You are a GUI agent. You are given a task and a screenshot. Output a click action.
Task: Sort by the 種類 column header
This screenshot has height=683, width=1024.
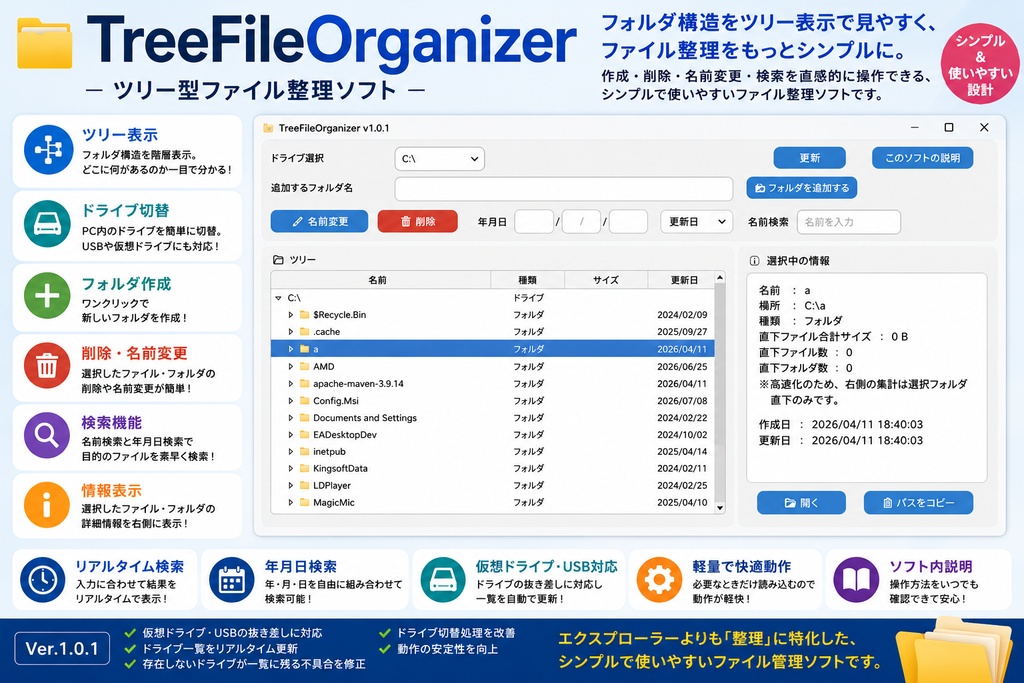click(528, 280)
